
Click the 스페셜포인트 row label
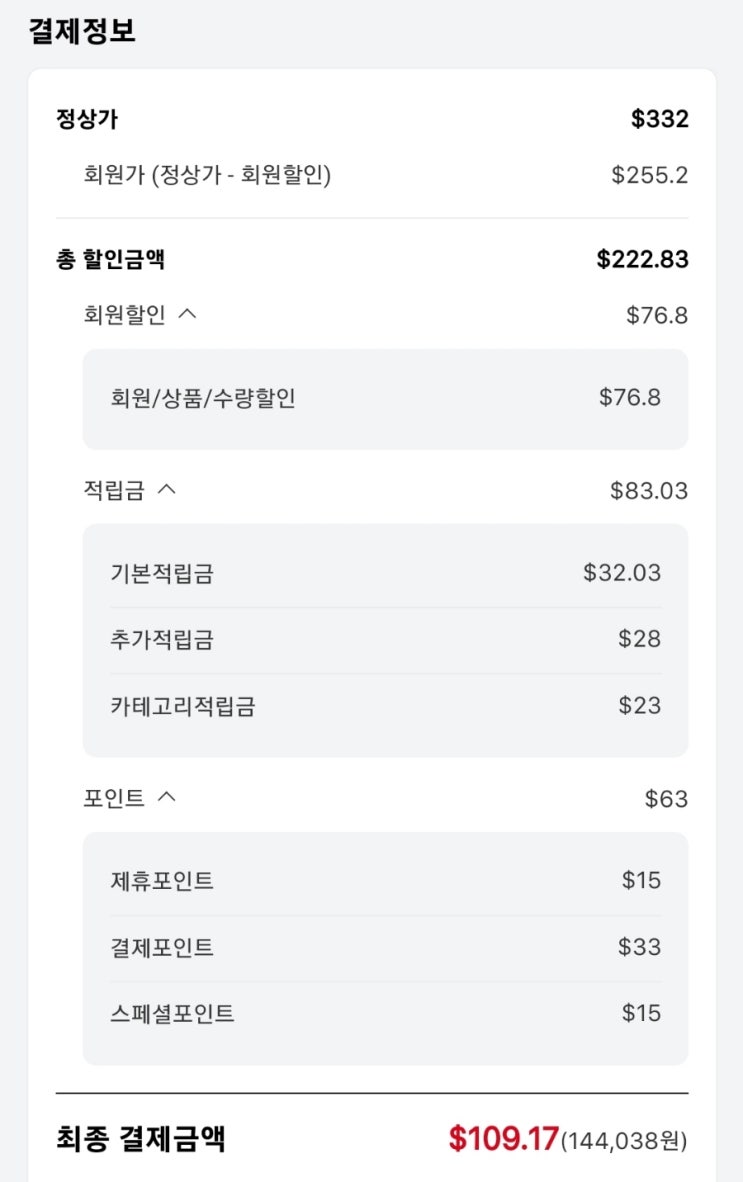coord(172,1014)
